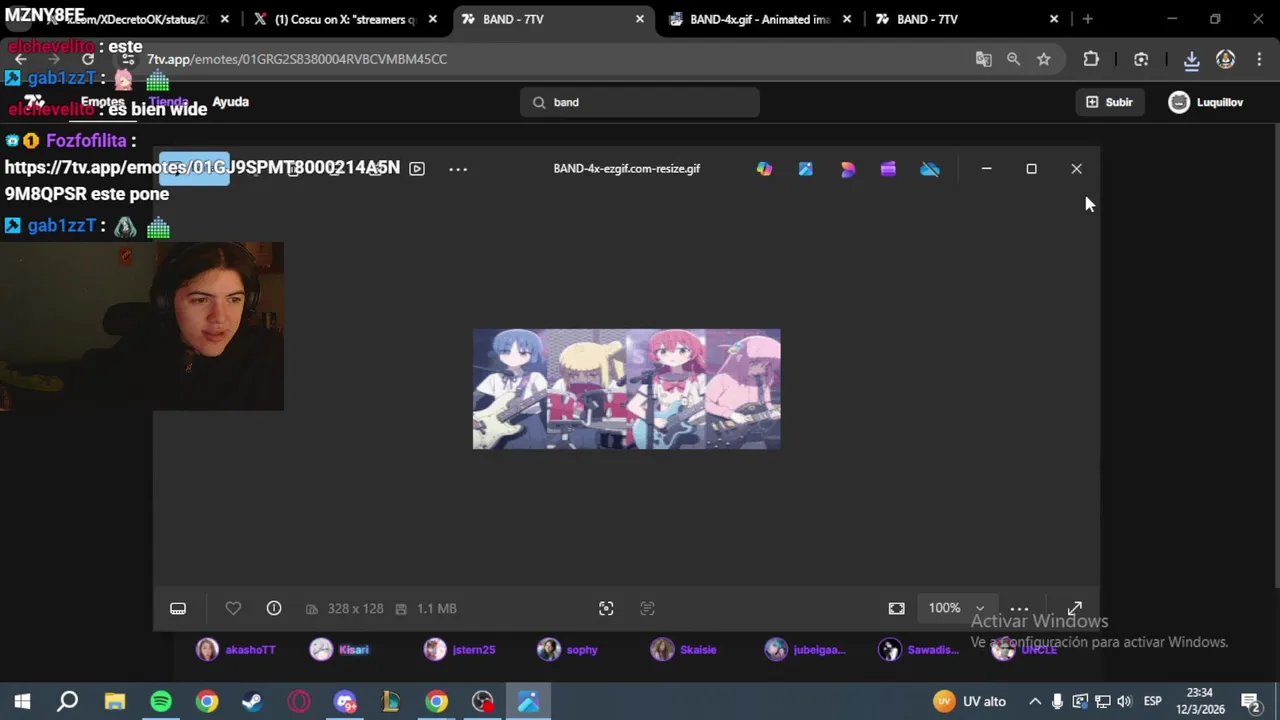Open Photos app icon in title bar
1280x720 pixels.
point(805,169)
